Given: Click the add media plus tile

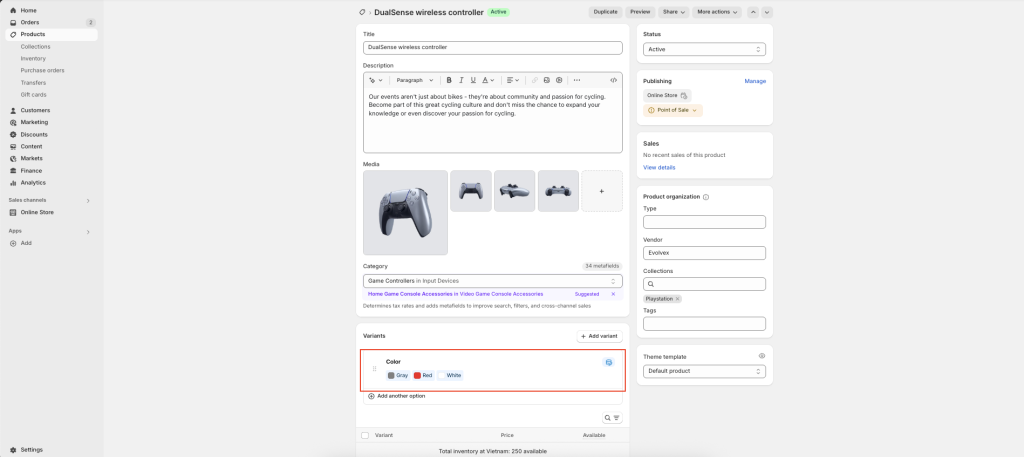Looking at the screenshot, I should [x=601, y=191].
